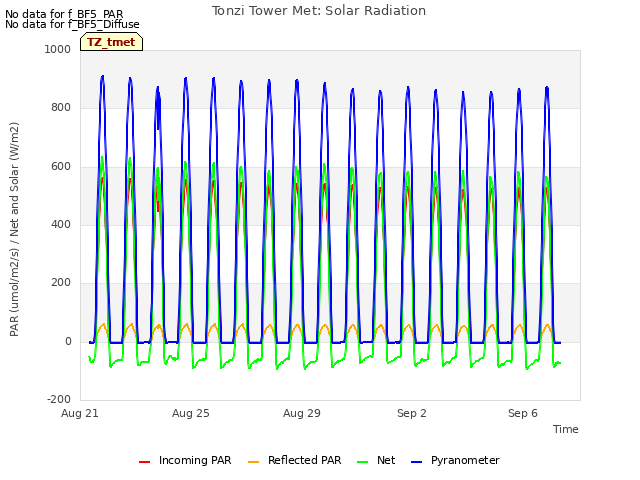Click the 800 y-axis tick label
This screenshot has height=480, width=640.
61,107
